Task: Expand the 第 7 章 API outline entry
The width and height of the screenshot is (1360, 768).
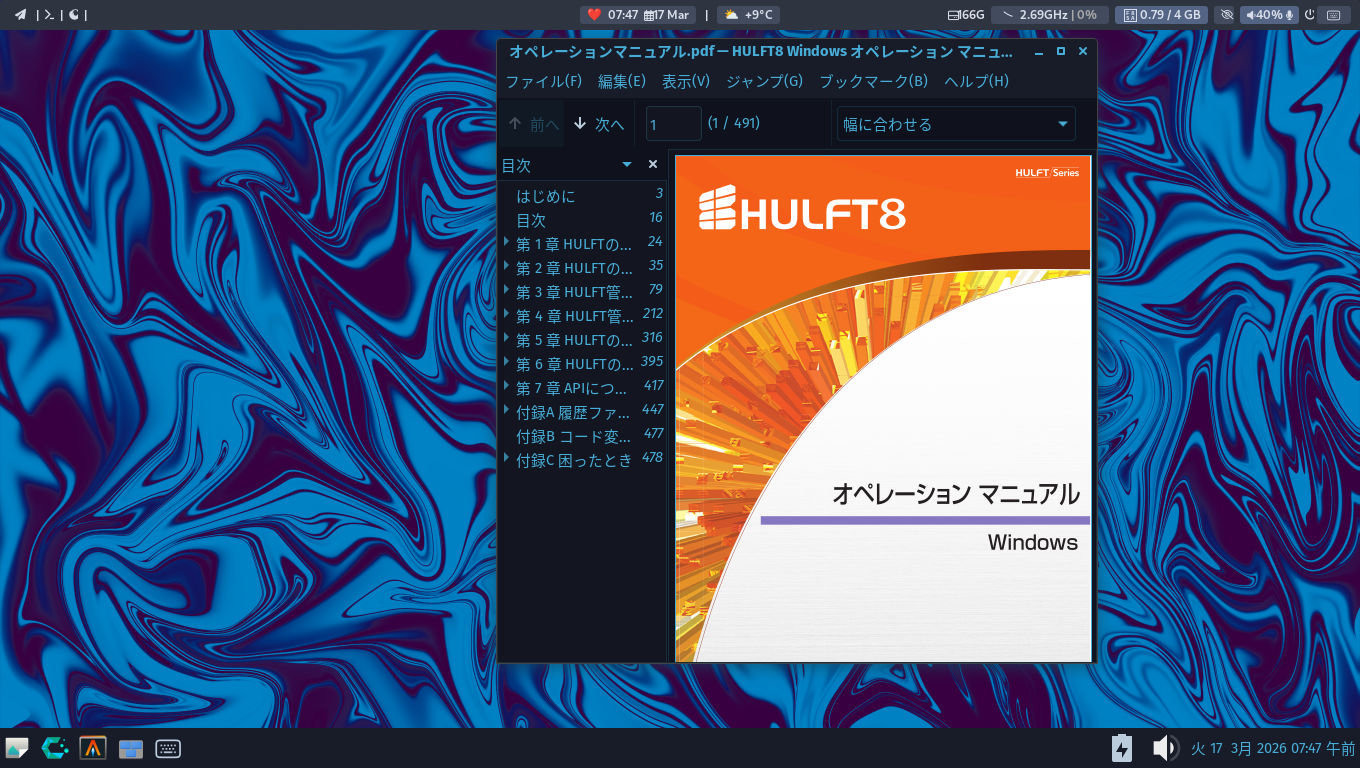Action: 507,387
